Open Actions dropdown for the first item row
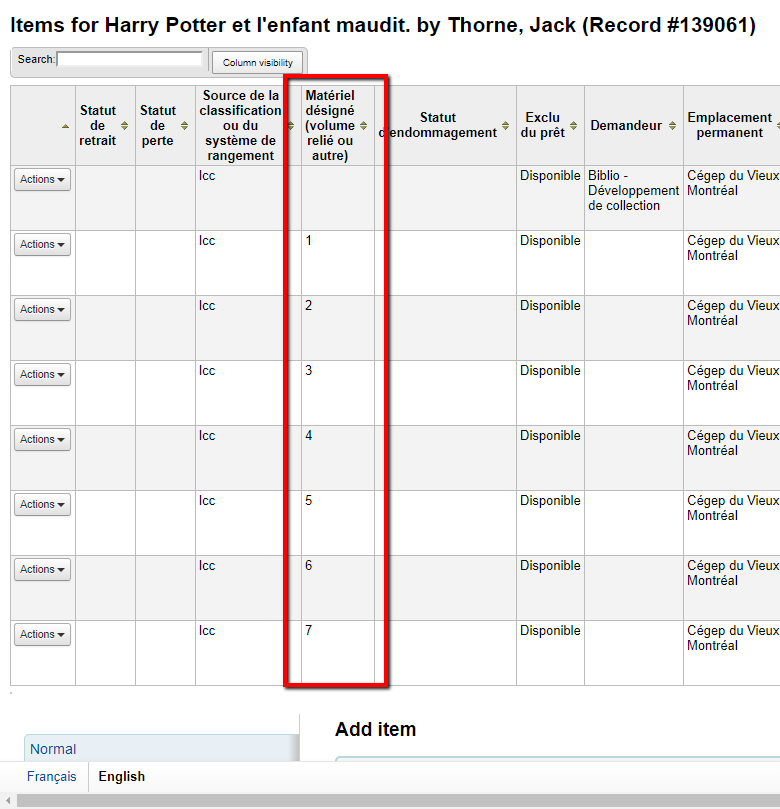The width and height of the screenshot is (780, 809). tap(43, 180)
